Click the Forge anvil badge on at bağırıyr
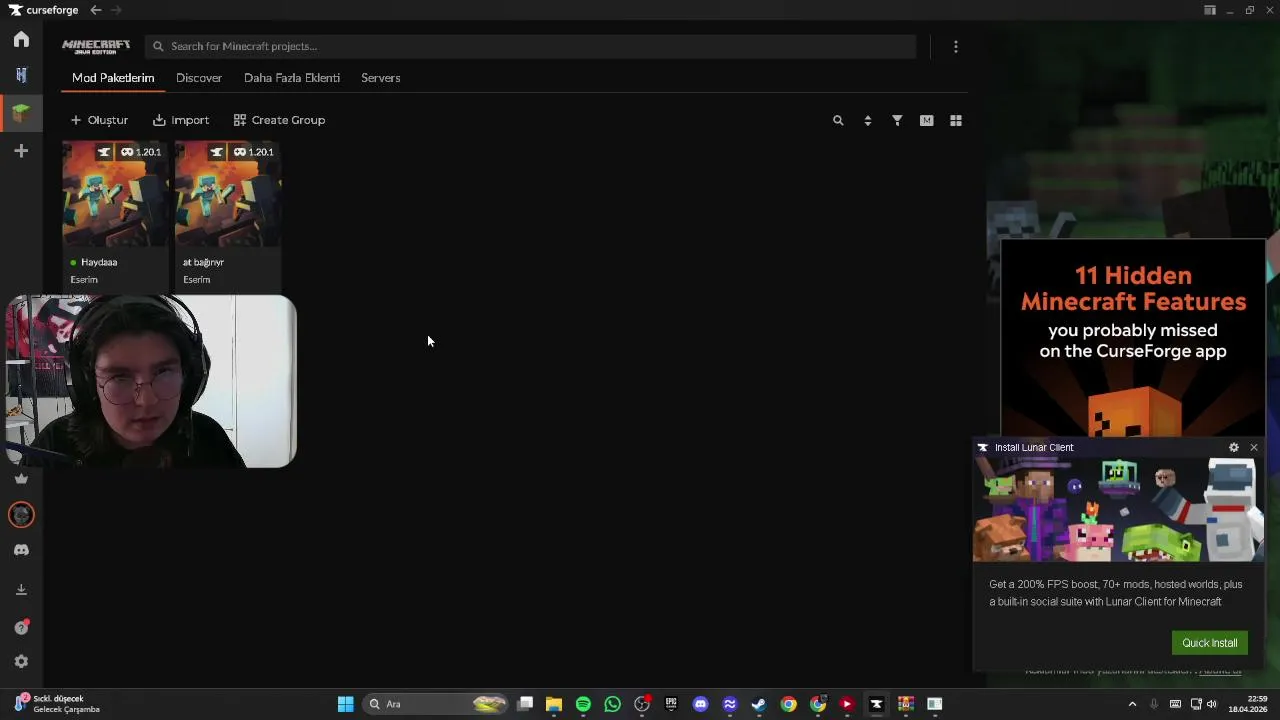 click(216, 152)
